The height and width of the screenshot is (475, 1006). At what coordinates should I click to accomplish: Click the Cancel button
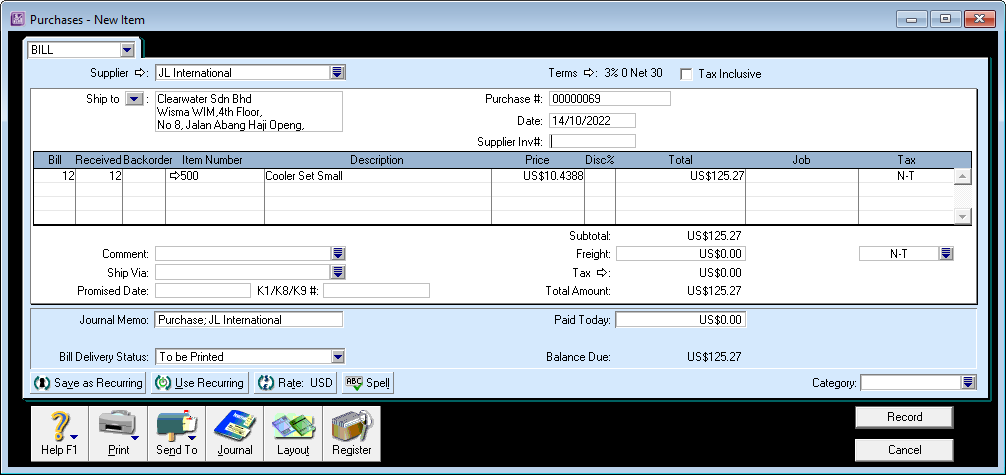click(904, 450)
